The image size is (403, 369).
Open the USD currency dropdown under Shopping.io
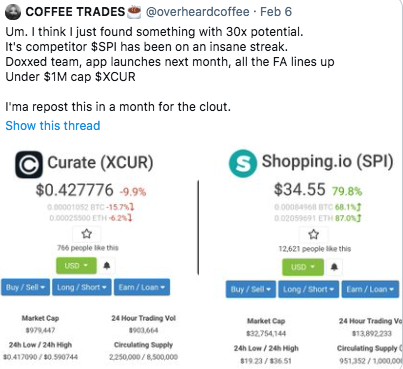(x=303, y=267)
